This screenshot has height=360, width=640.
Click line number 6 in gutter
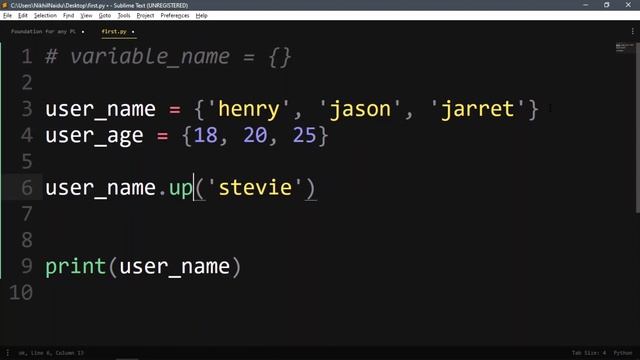[27, 188]
